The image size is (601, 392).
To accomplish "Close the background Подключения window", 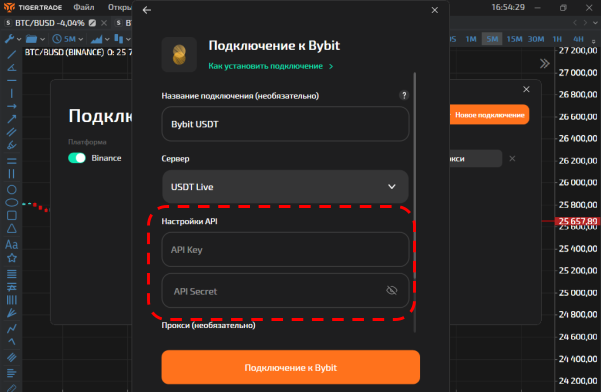I will 526,89.
